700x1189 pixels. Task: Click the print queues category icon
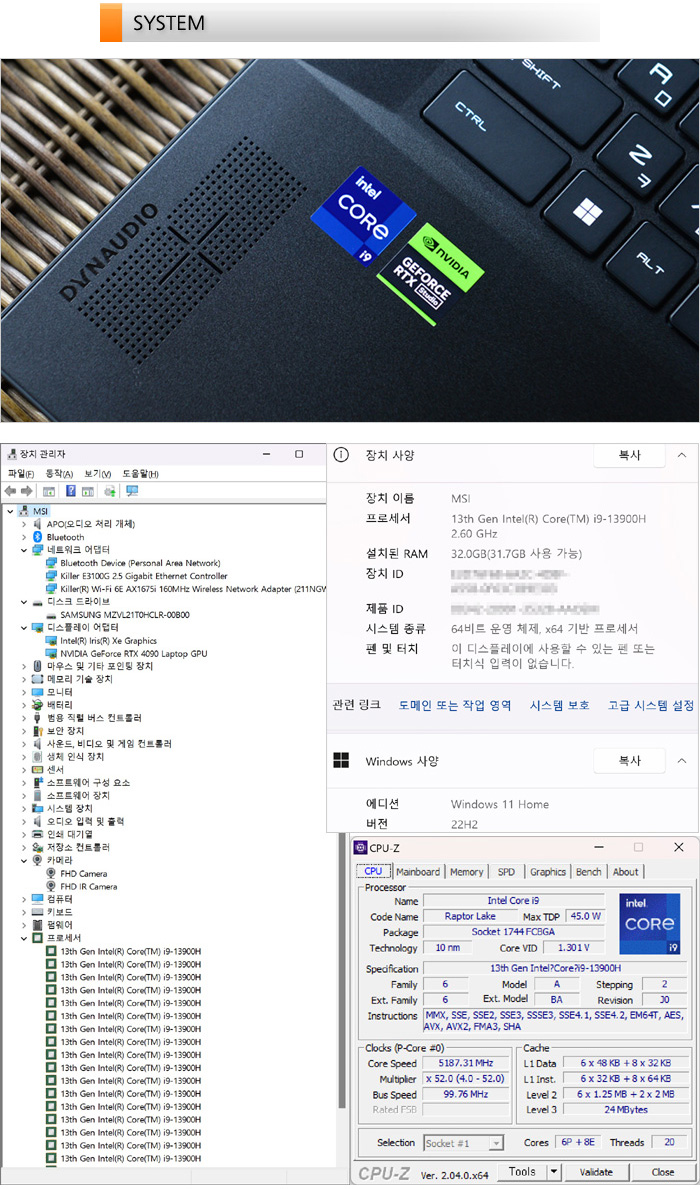click(39, 834)
